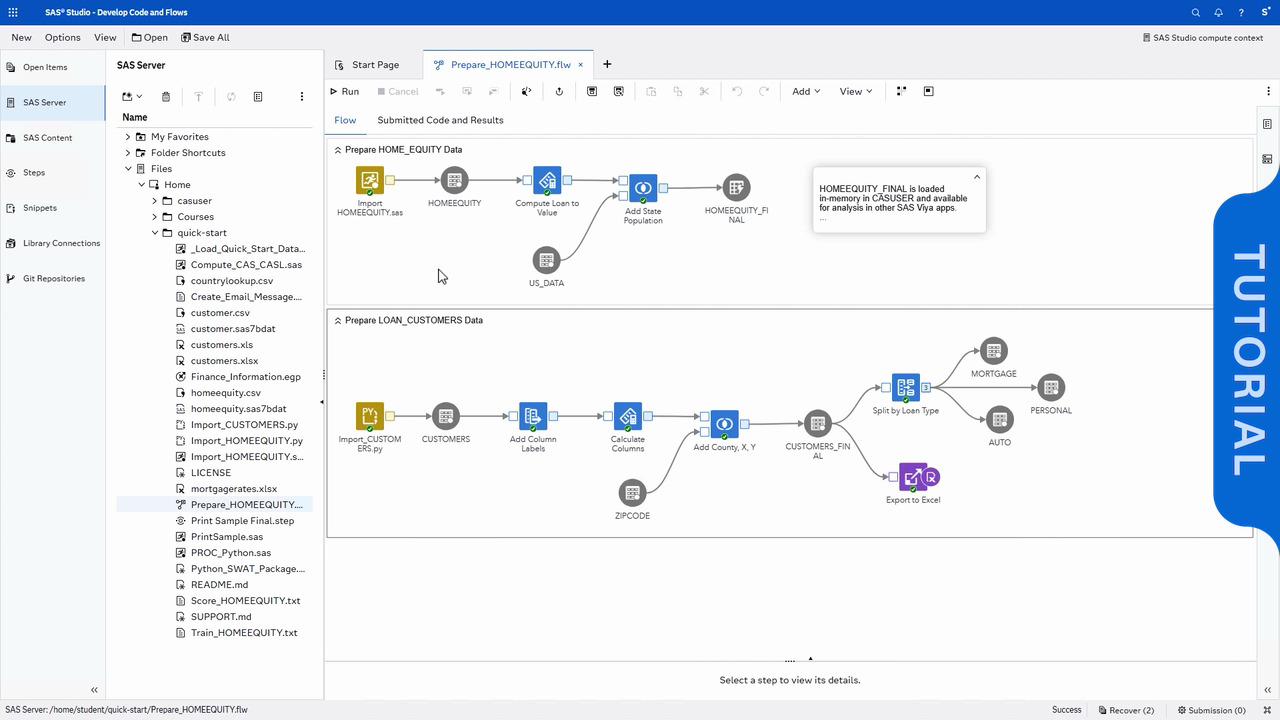
Task: Collapse the Prepare LOAN_CUSTOMERS Data swimlane
Action: click(x=338, y=321)
